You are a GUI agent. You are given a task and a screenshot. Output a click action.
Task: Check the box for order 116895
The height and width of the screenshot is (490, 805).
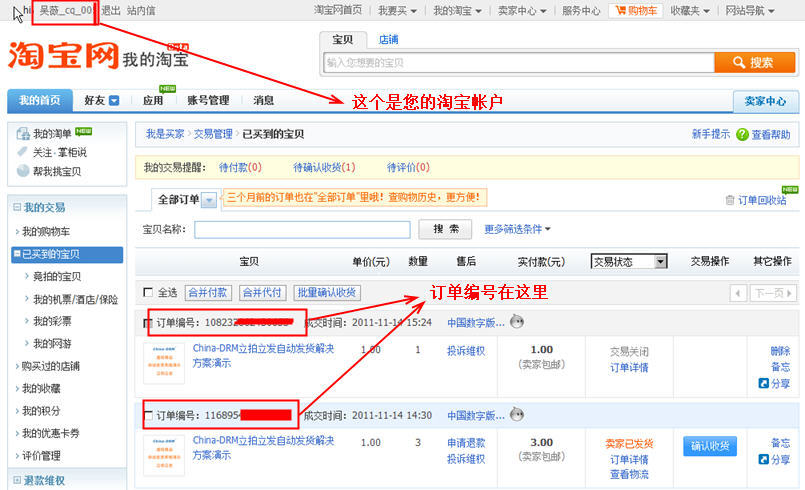[148, 415]
